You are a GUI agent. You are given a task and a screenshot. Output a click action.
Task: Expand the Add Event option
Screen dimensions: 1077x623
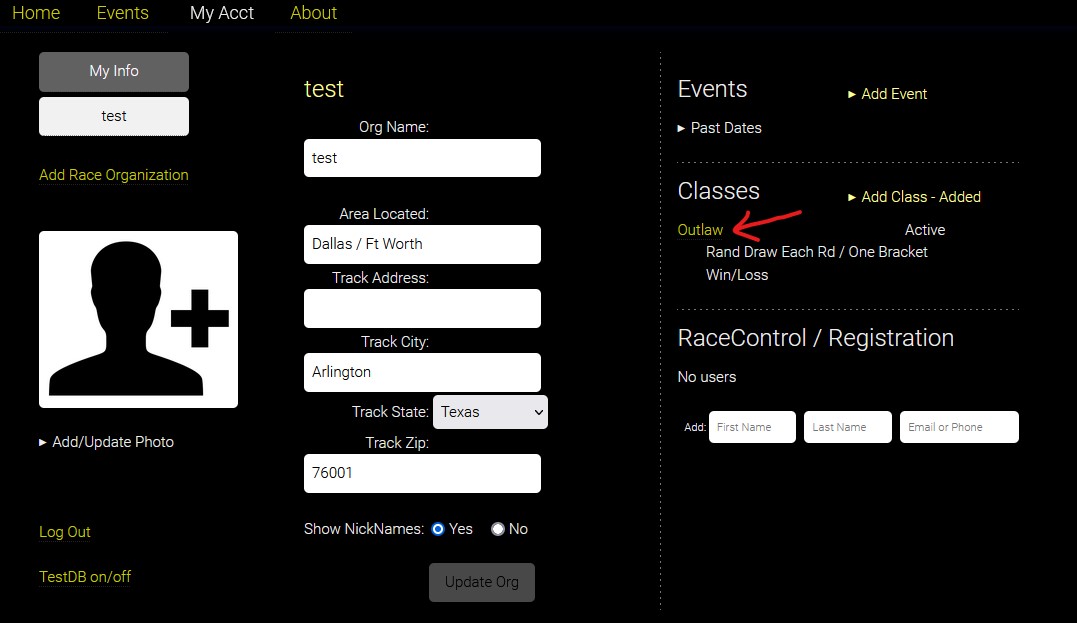coord(888,94)
